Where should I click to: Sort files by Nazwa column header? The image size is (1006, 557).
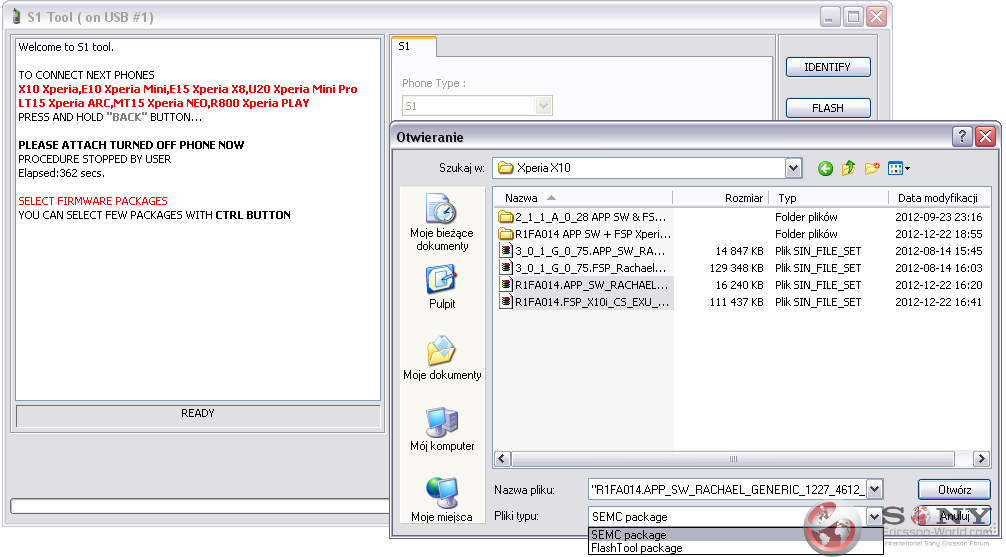pos(583,198)
